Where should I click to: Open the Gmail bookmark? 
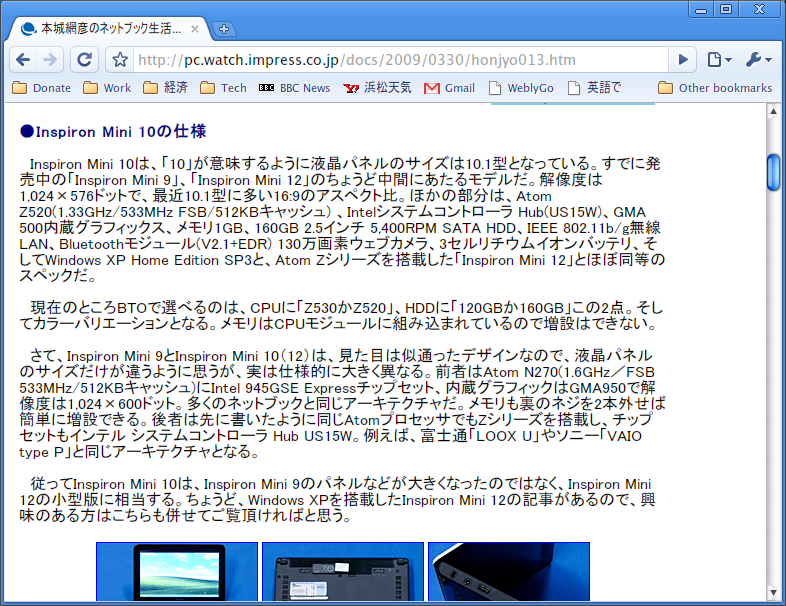coord(450,88)
